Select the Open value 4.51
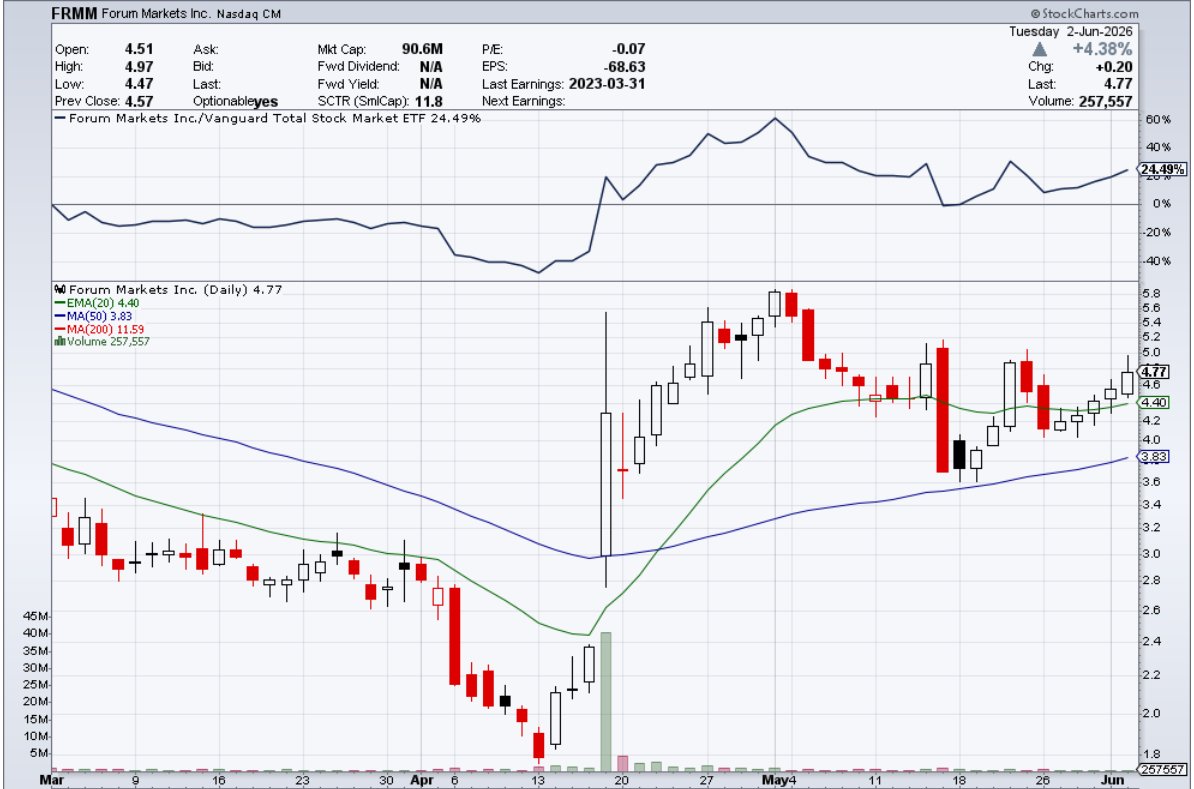This screenshot has width=1194, height=789. (x=139, y=50)
